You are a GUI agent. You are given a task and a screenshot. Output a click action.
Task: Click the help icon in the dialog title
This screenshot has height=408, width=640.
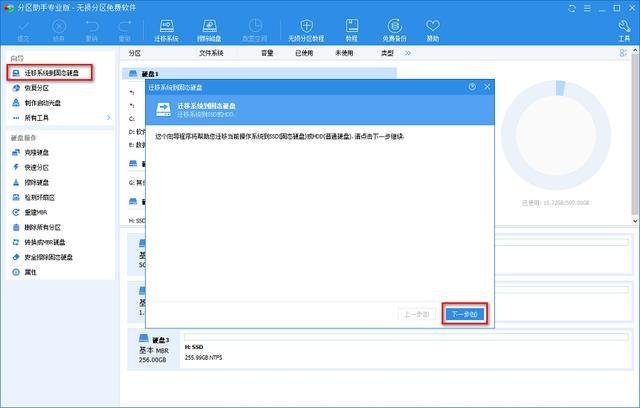click(x=472, y=87)
